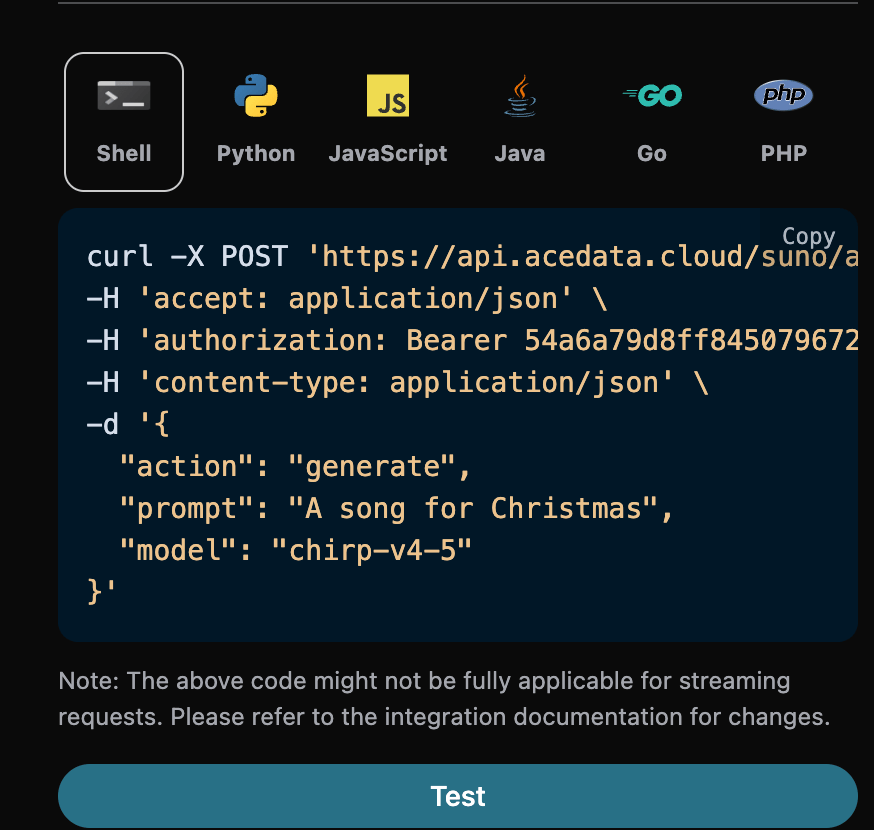This screenshot has width=874, height=830.
Task: Choose the Java tab label
Action: click(520, 154)
